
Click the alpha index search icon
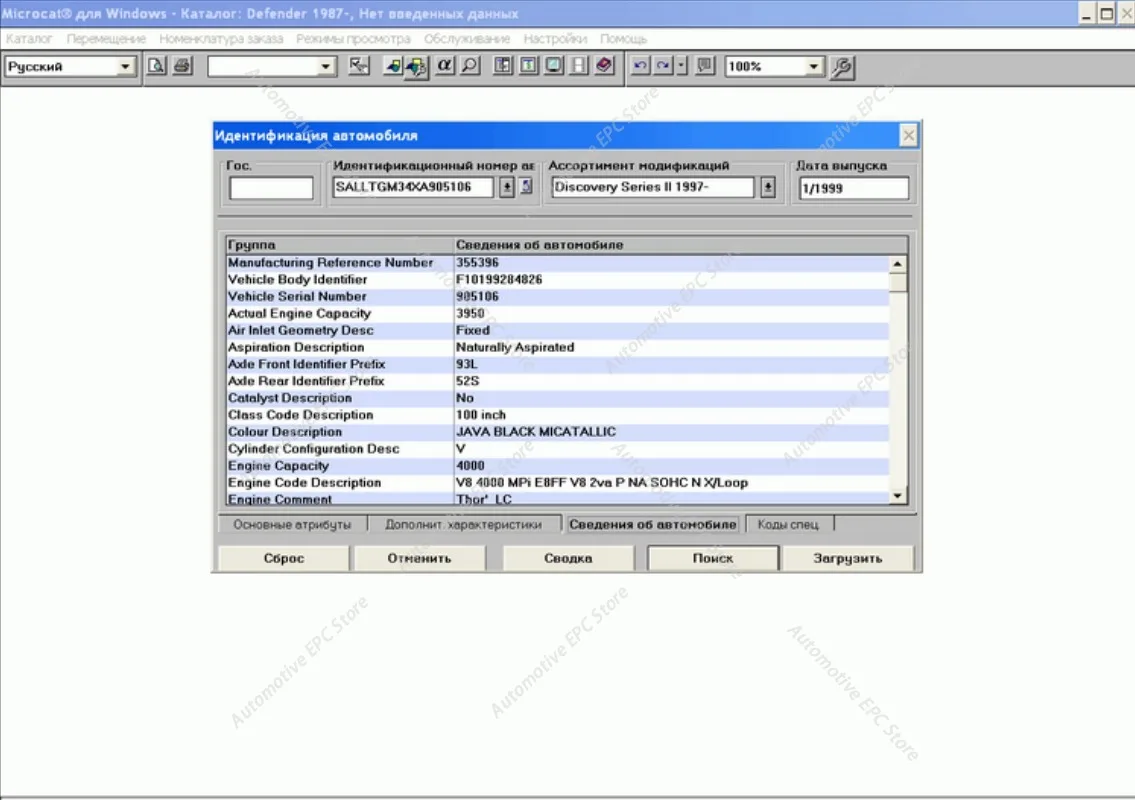pos(444,66)
